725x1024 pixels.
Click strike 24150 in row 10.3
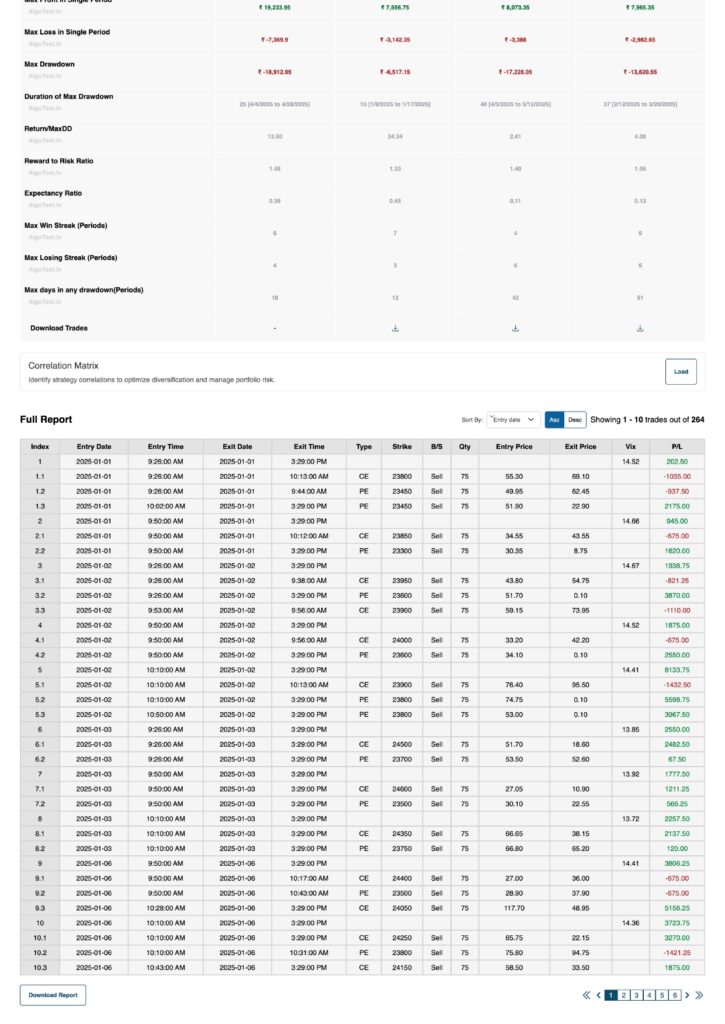click(402, 968)
